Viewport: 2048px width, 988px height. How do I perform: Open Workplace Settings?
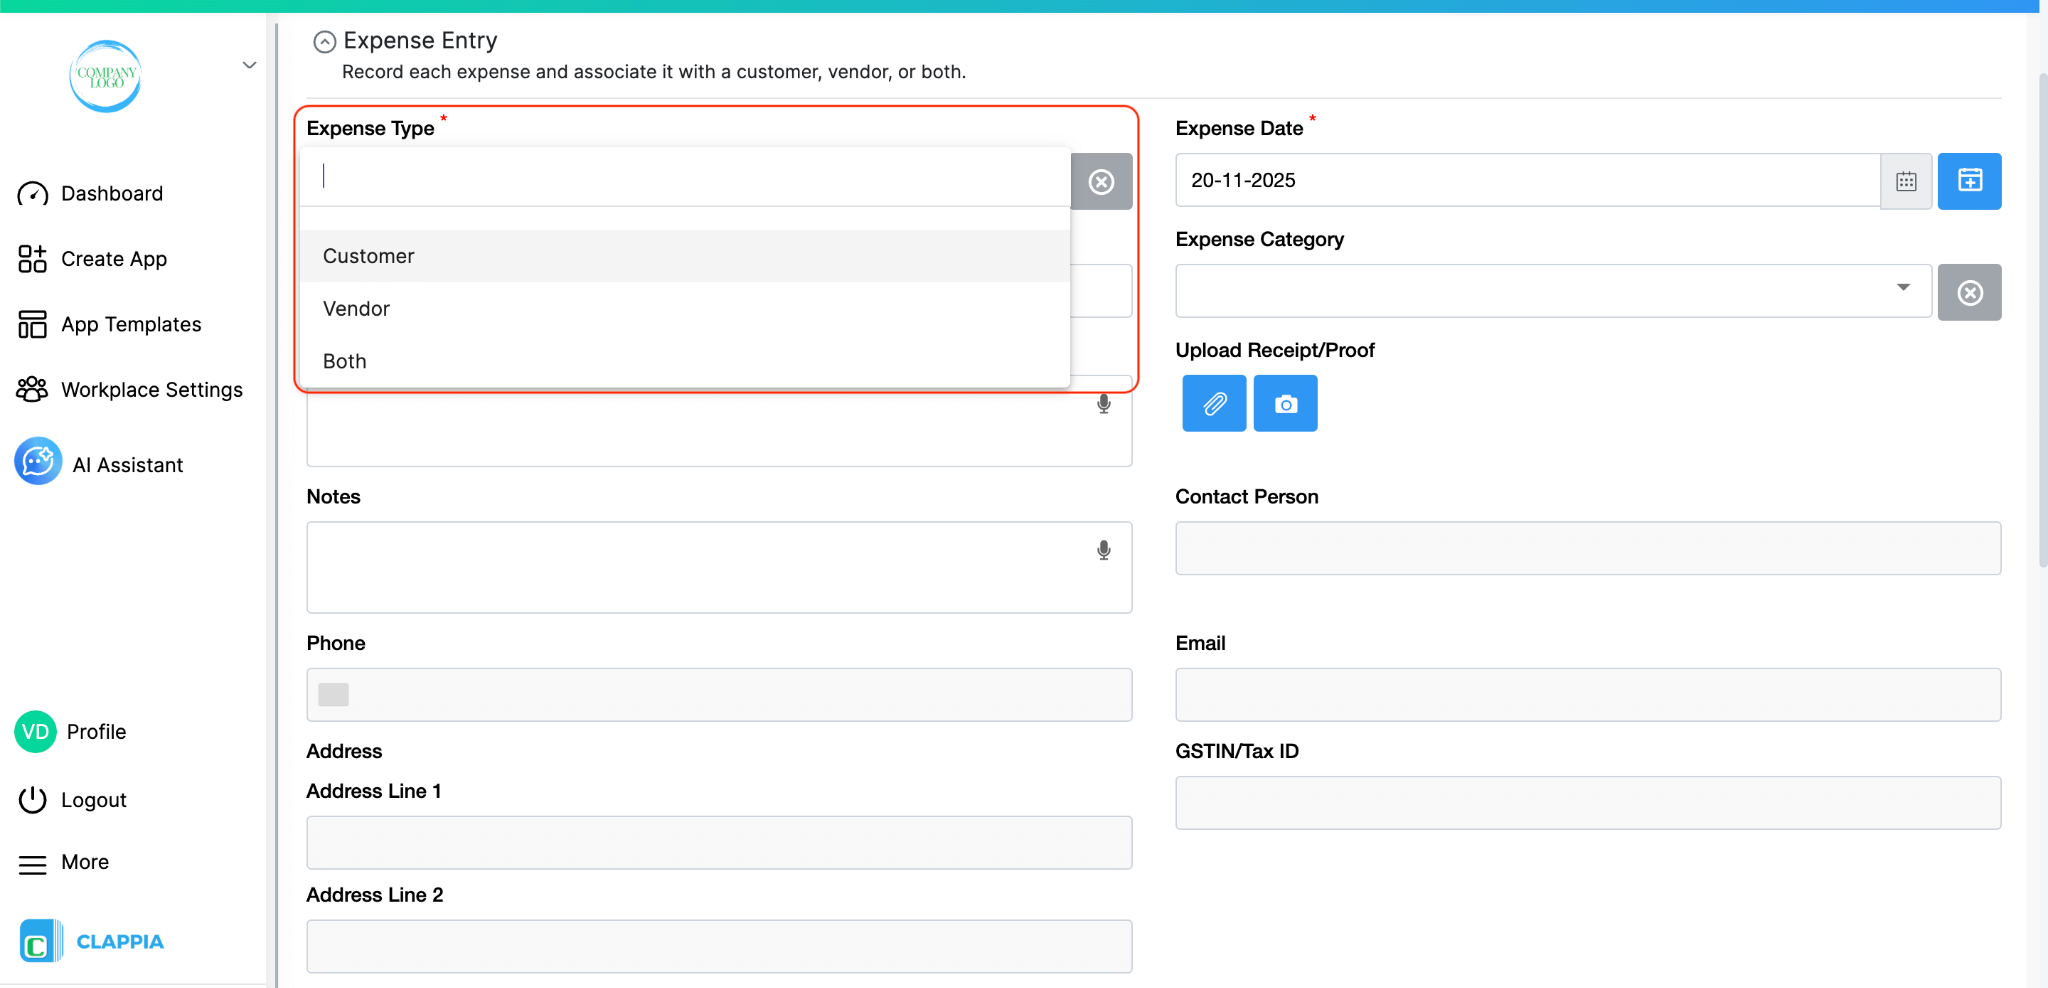click(151, 389)
